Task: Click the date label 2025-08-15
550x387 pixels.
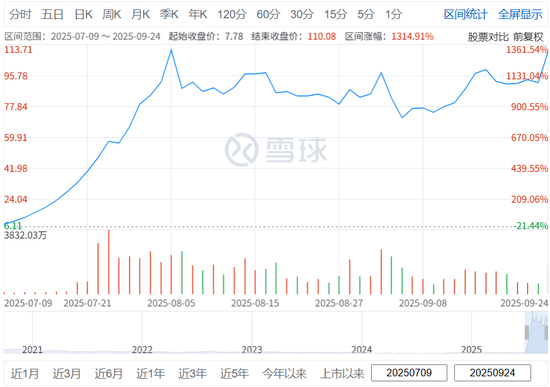Action: (x=255, y=303)
